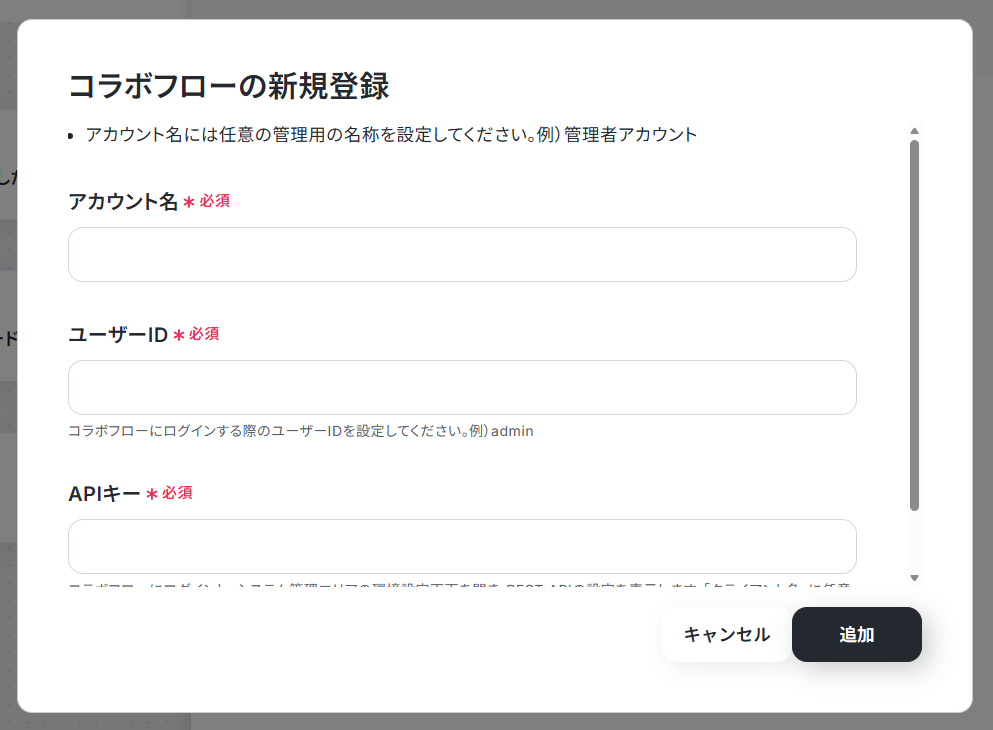Click the アカウント名 text input field
Image resolution: width=993 pixels, height=730 pixels.
(x=462, y=255)
